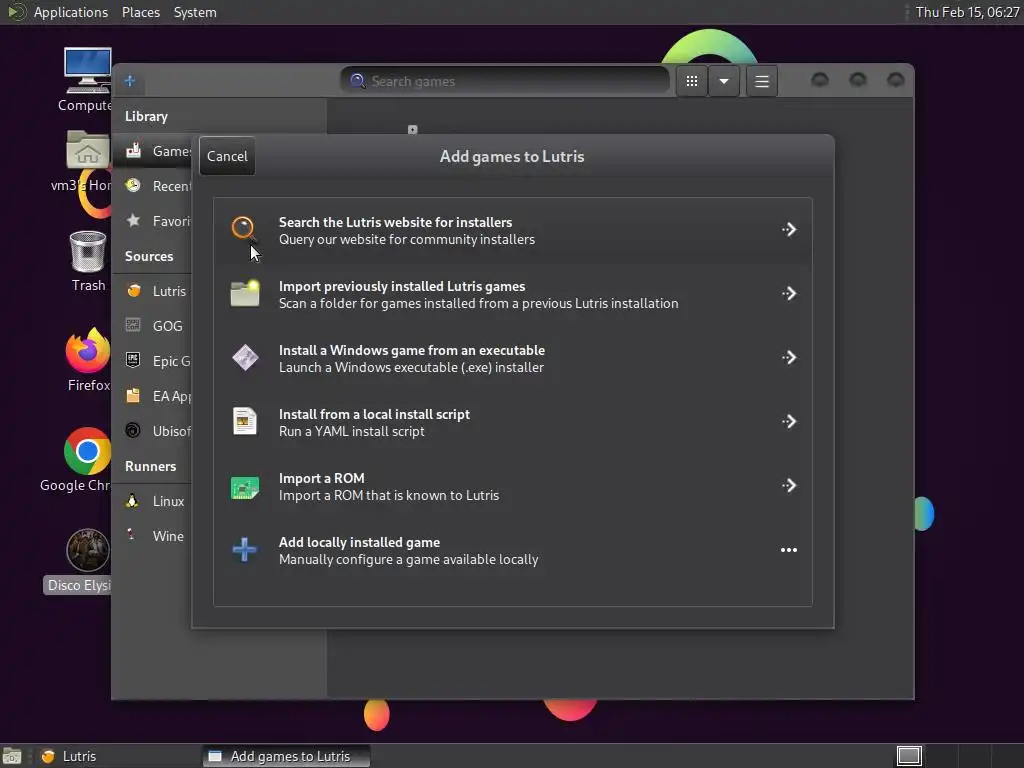Click arrow beside Install a Windows game
1024x768 pixels.
click(x=789, y=357)
